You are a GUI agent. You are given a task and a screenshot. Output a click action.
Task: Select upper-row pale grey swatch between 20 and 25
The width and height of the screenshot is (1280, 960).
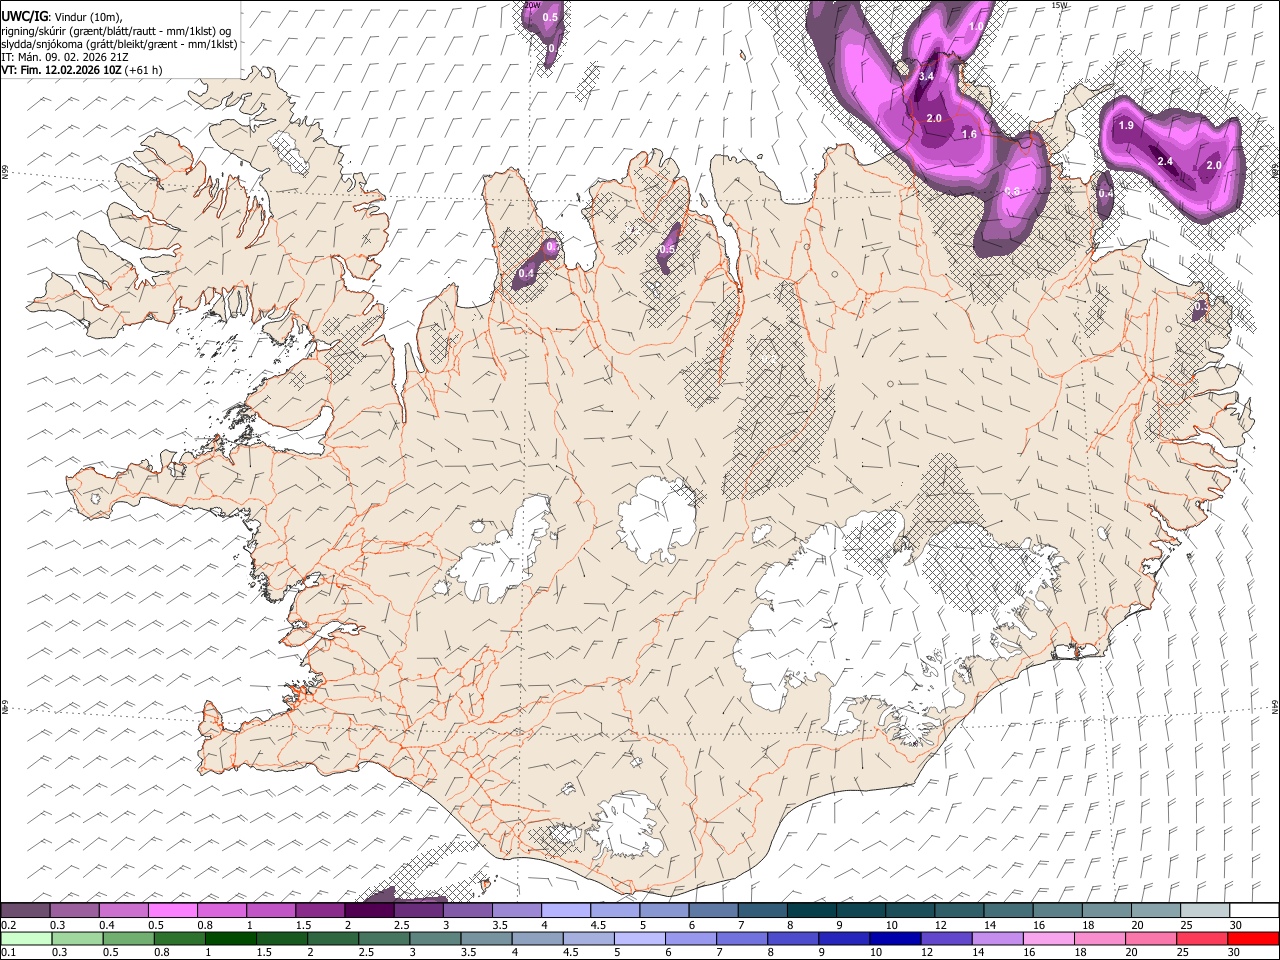pyautogui.click(x=1156, y=910)
